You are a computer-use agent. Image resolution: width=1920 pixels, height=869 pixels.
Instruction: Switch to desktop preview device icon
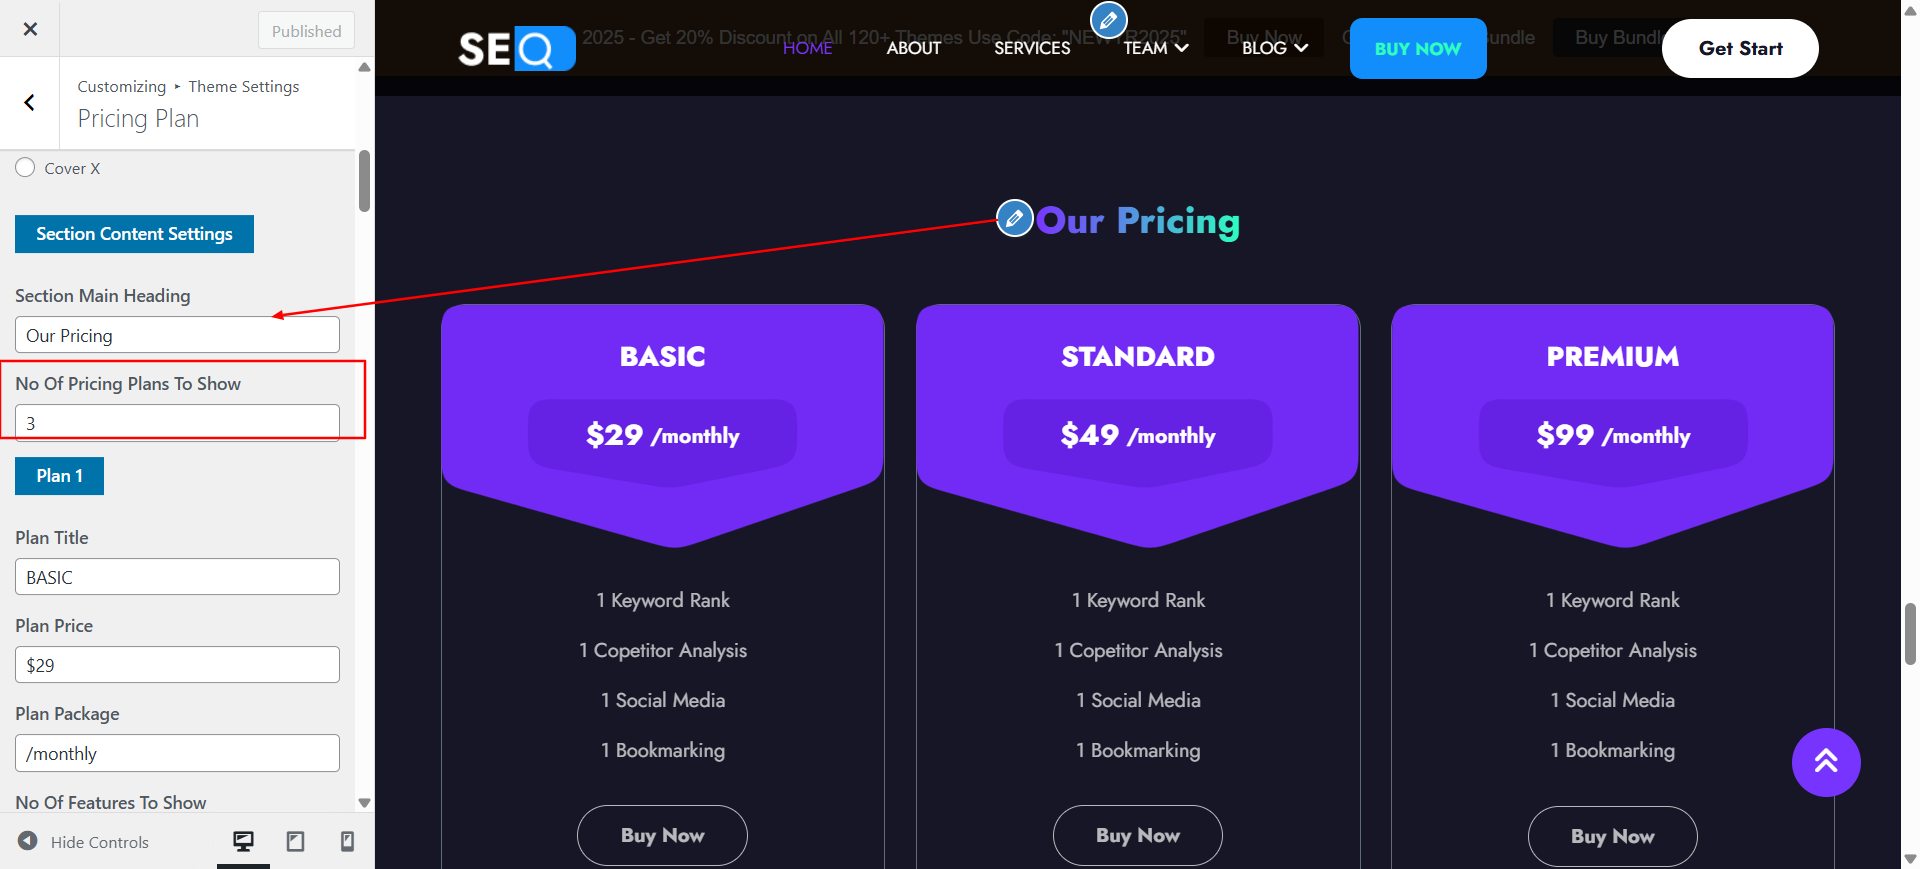click(243, 841)
